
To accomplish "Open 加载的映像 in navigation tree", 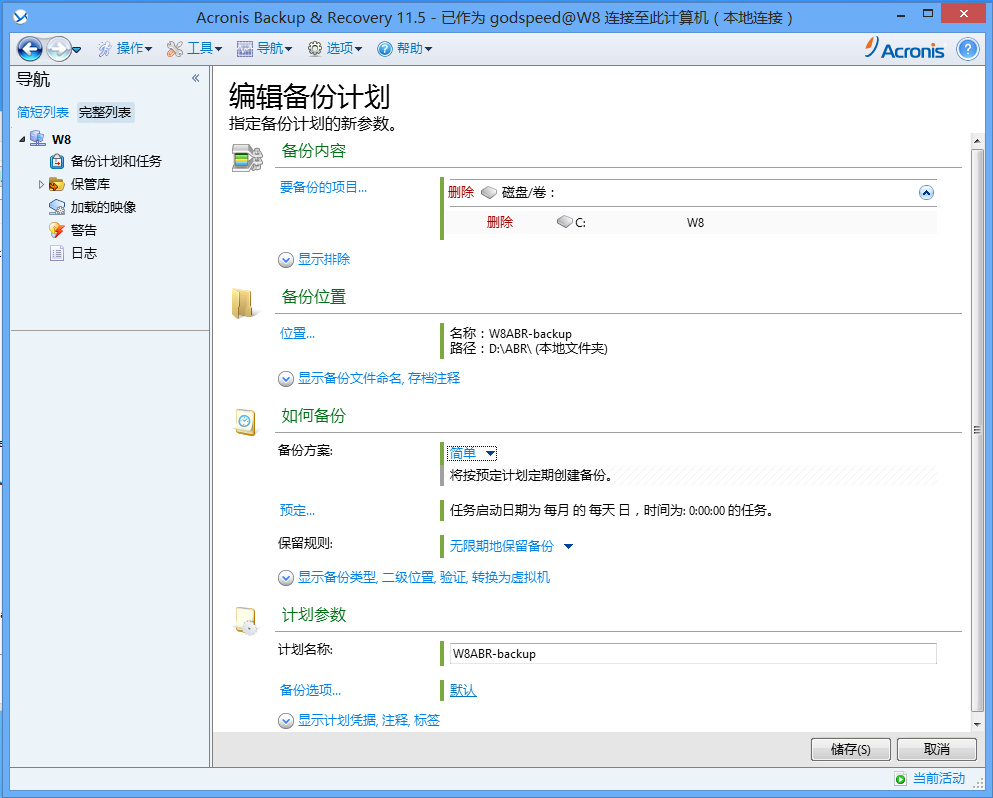I will (x=103, y=207).
